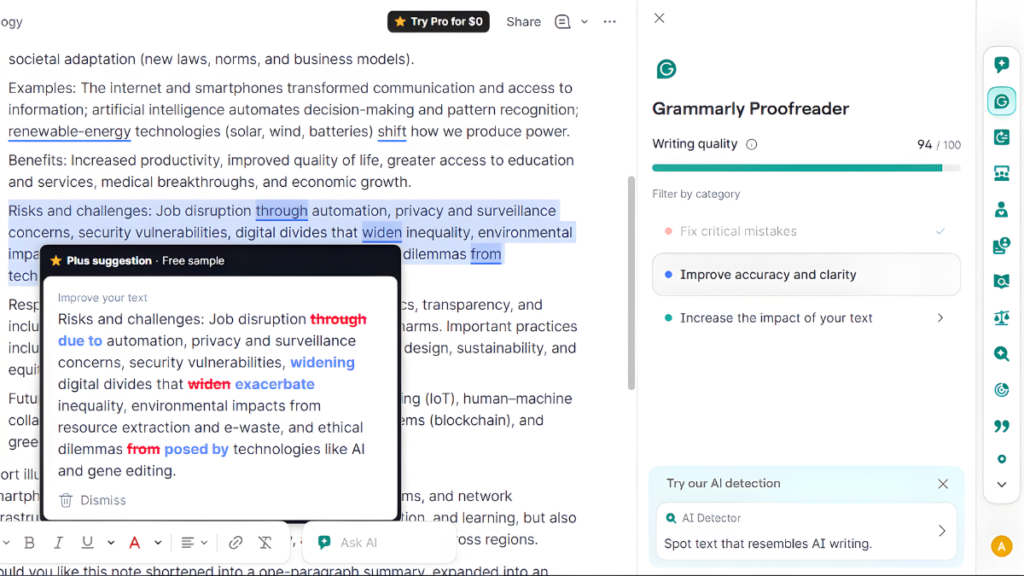Toggle italic formatting
Viewport: 1024px width, 576px height.
[58, 543]
